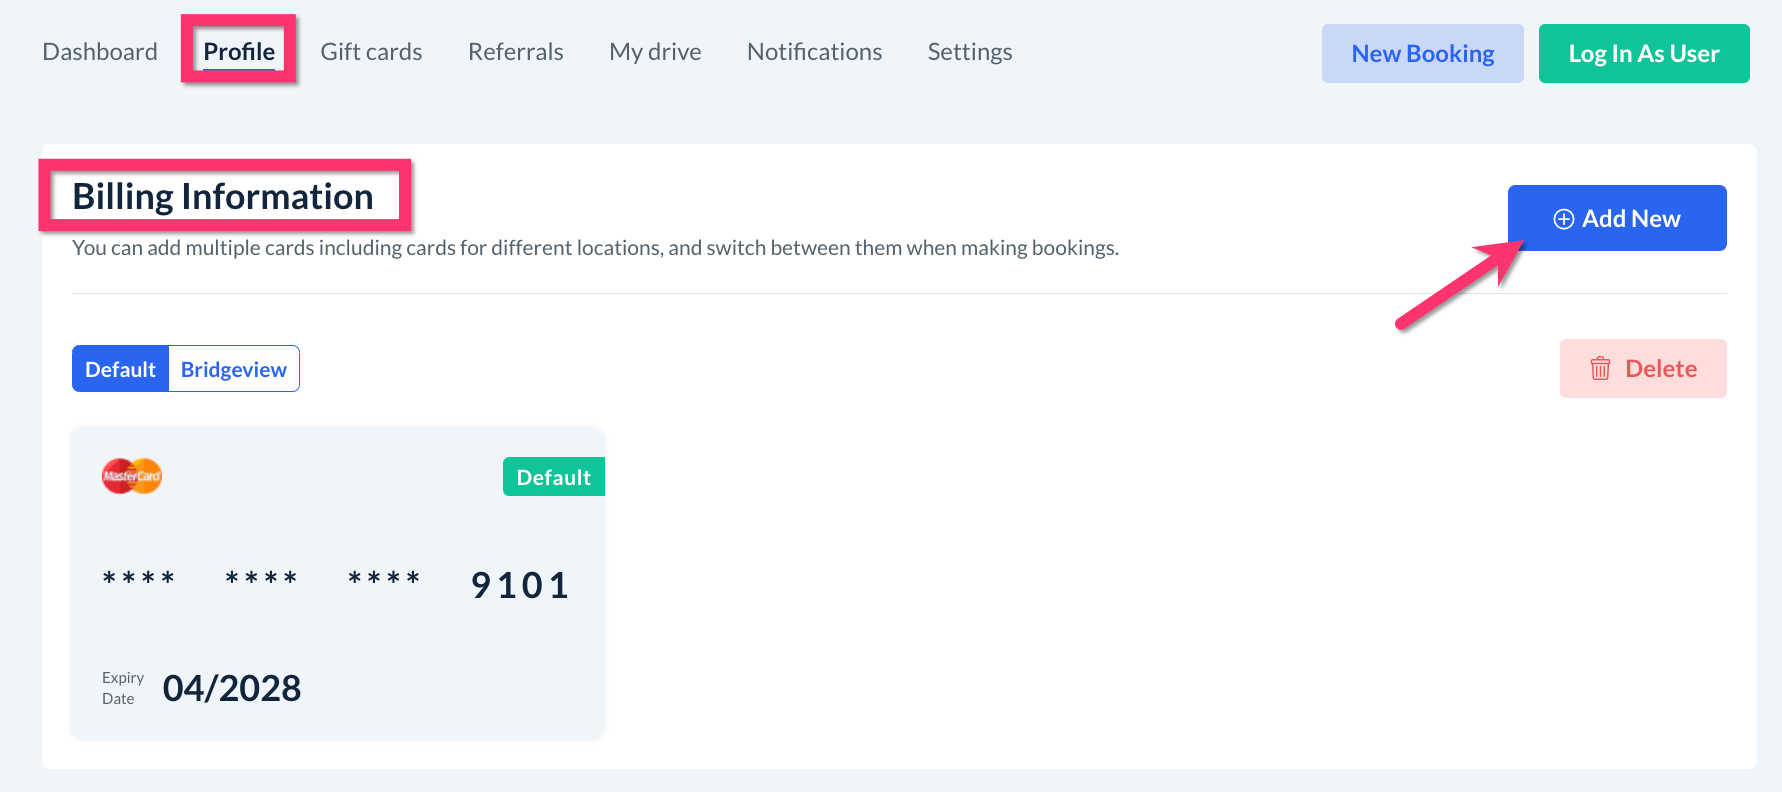Open the Referrals tab
Image resolution: width=1782 pixels, height=792 pixels.
point(515,52)
